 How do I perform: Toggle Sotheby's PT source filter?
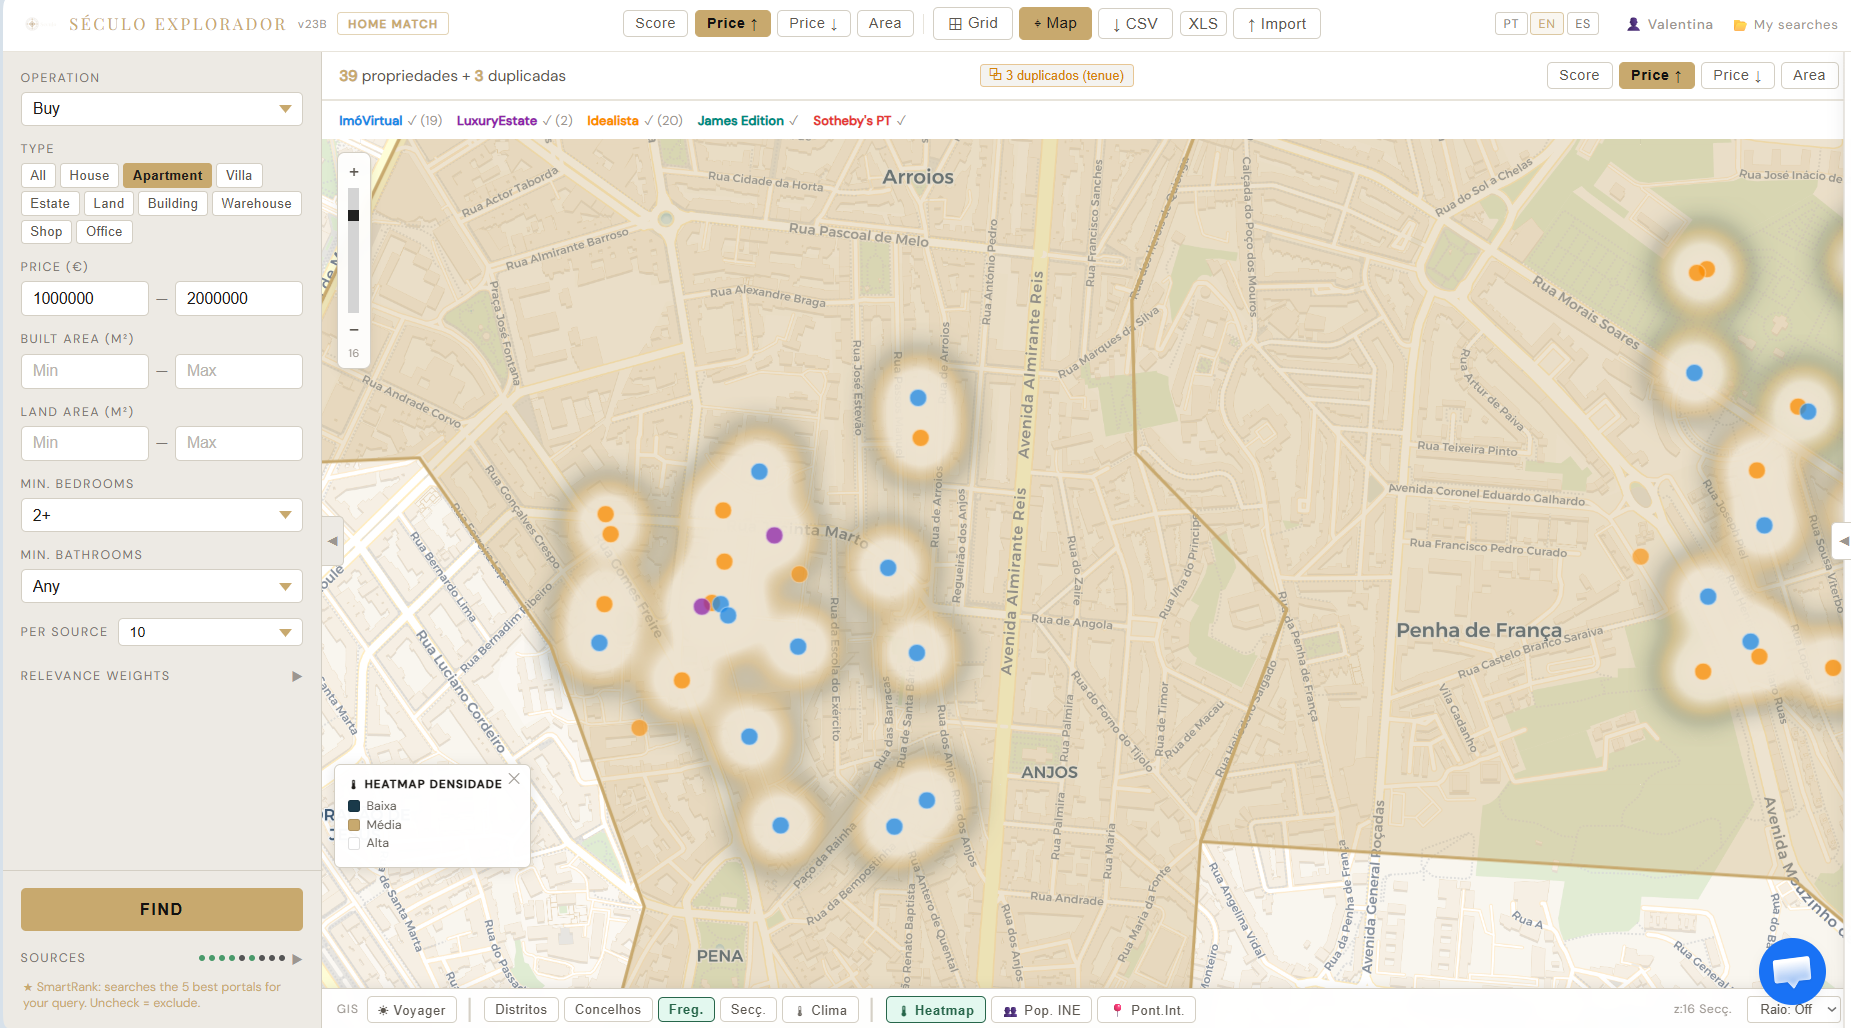pos(859,120)
